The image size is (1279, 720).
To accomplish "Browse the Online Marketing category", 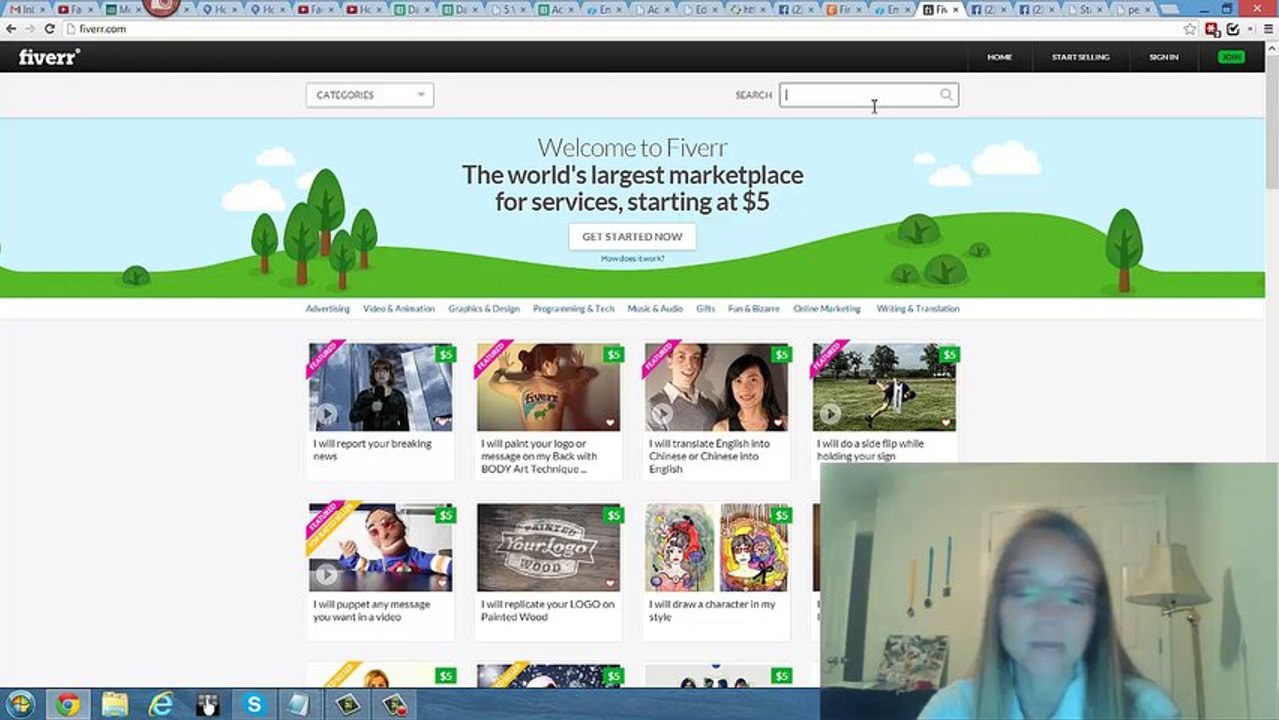I will click(827, 309).
